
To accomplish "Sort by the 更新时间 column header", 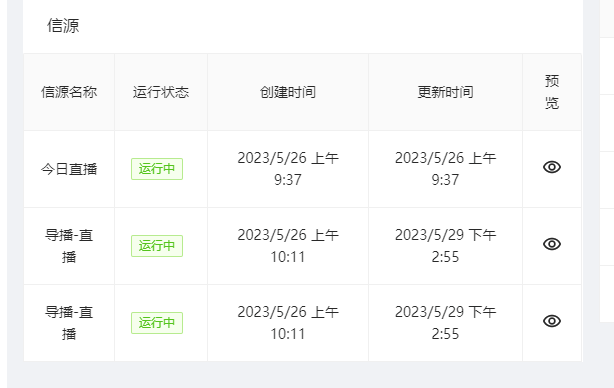I will [x=445, y=92].
